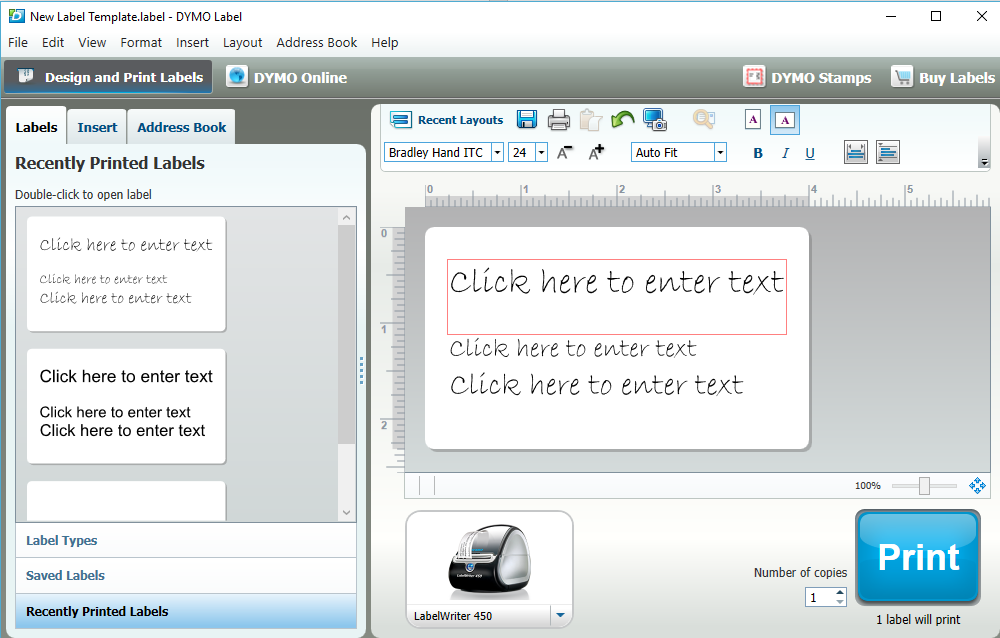The image size is (1000, 638).
Task: Click the Recent Layouts icon
Action: (401, 120)
